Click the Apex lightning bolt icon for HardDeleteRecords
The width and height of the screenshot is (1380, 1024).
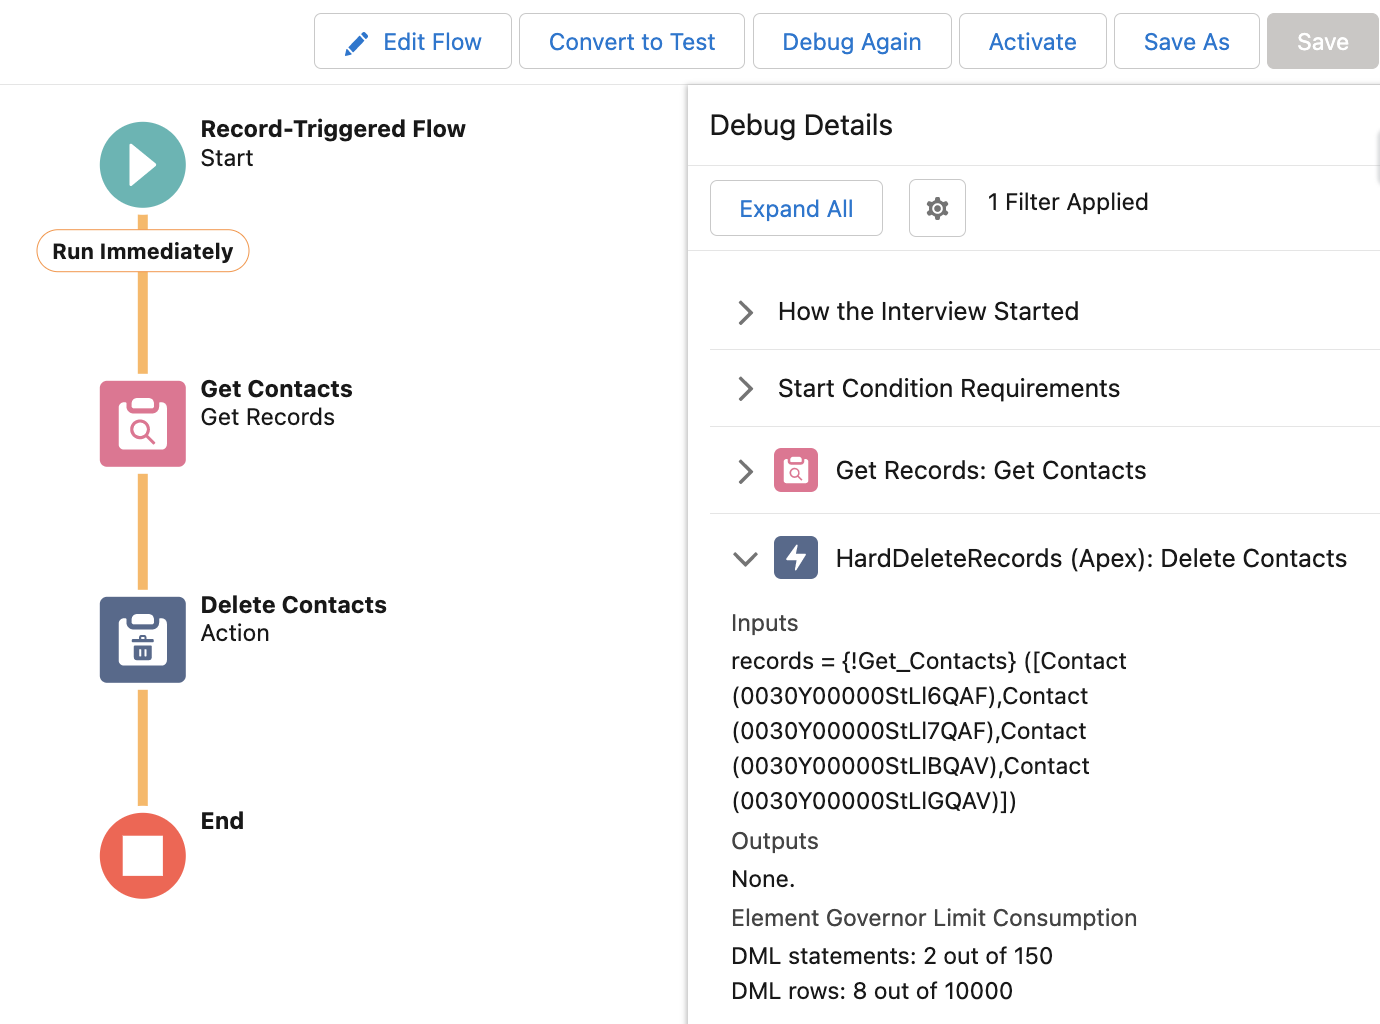pyautogui.click(x=795, y=558)
